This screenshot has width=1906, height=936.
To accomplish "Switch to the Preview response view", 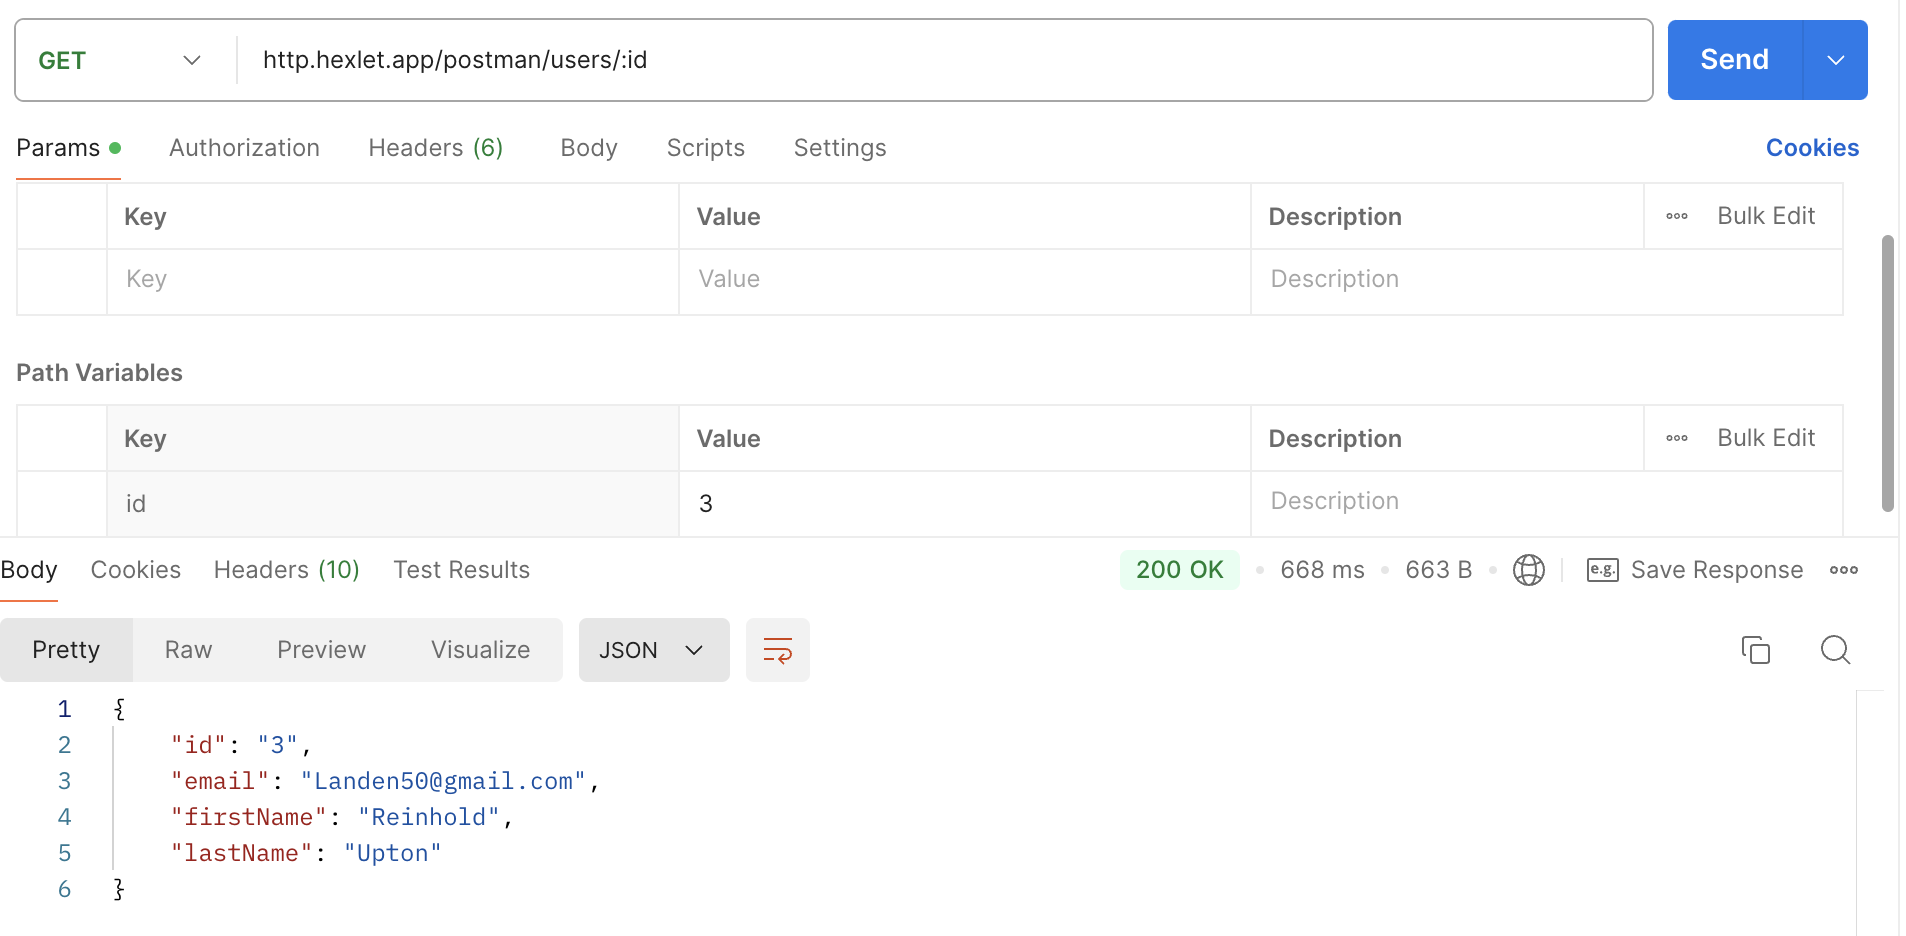I will (x=321, y=650).
